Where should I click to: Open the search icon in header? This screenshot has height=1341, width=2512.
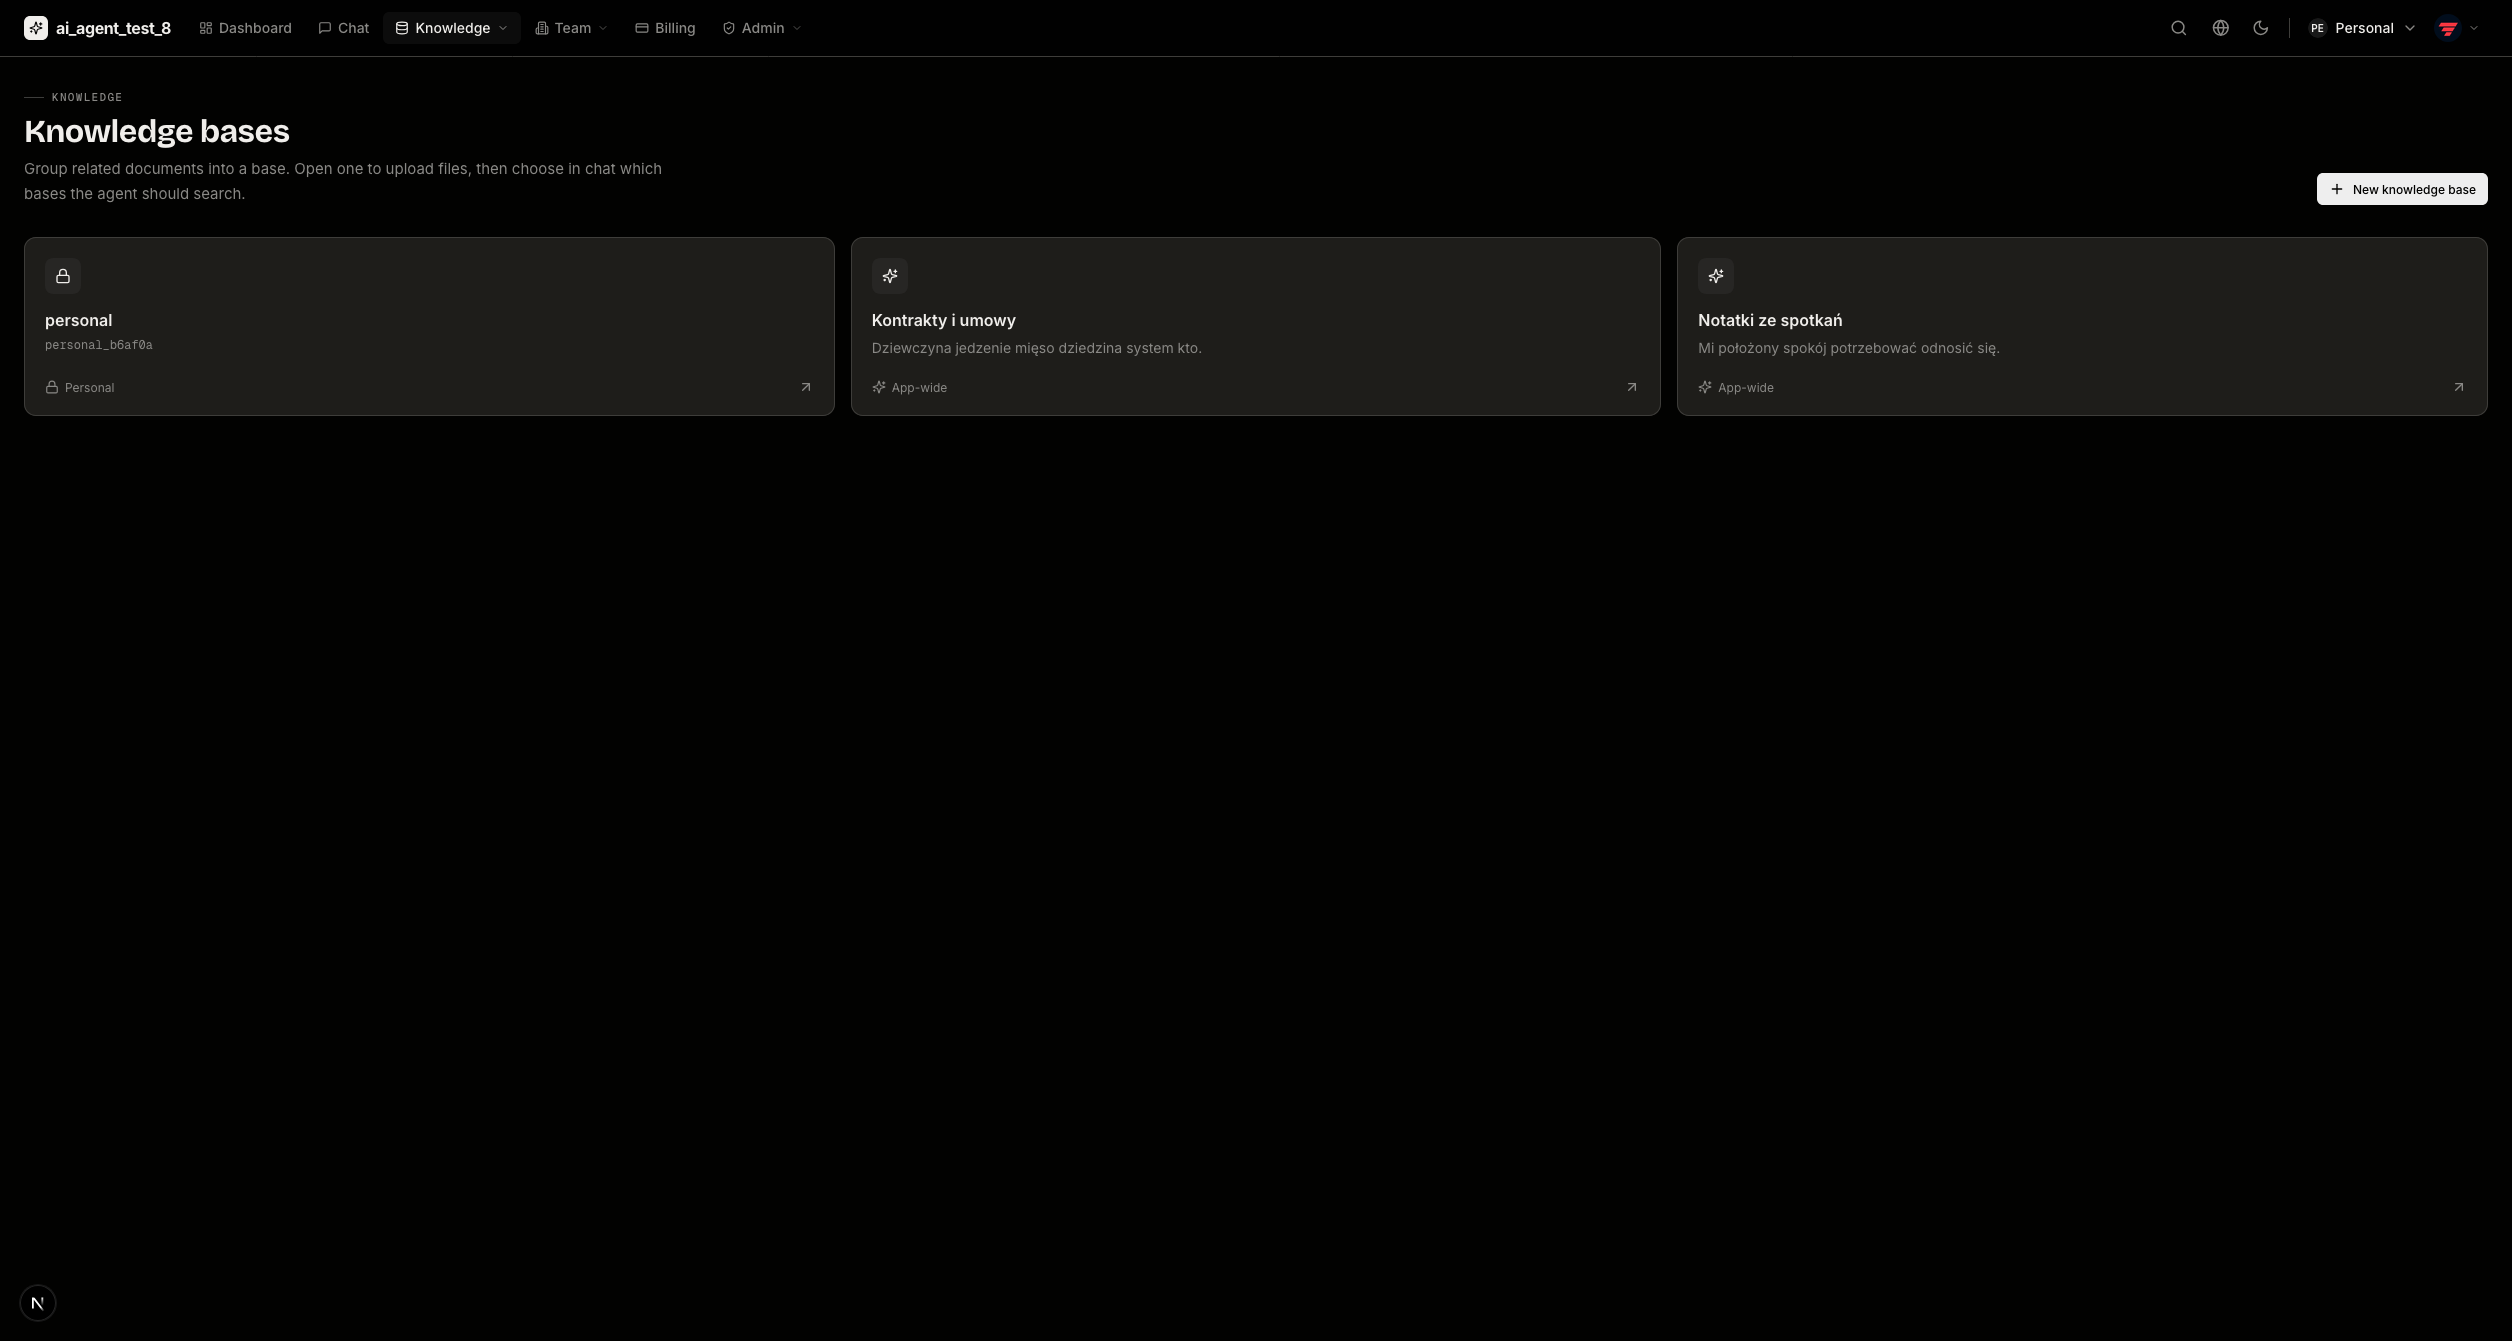point(2178,28)
